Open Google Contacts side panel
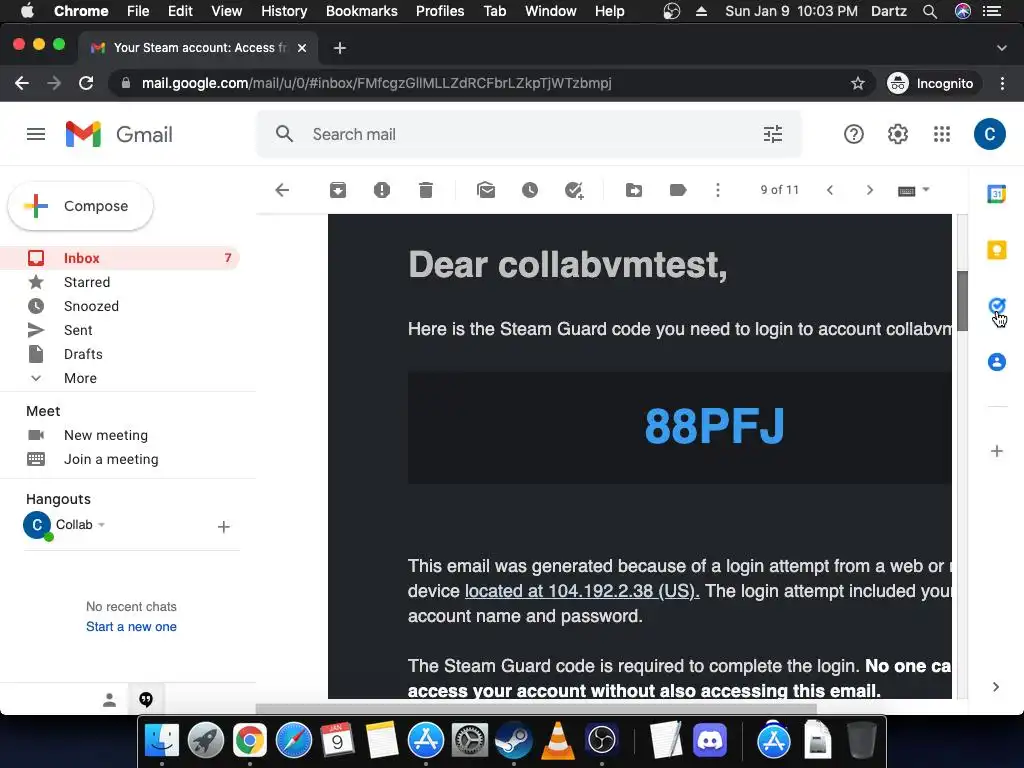Image resolution: width=1024 pixels, height=768 pixels. (x=997, y=362)
